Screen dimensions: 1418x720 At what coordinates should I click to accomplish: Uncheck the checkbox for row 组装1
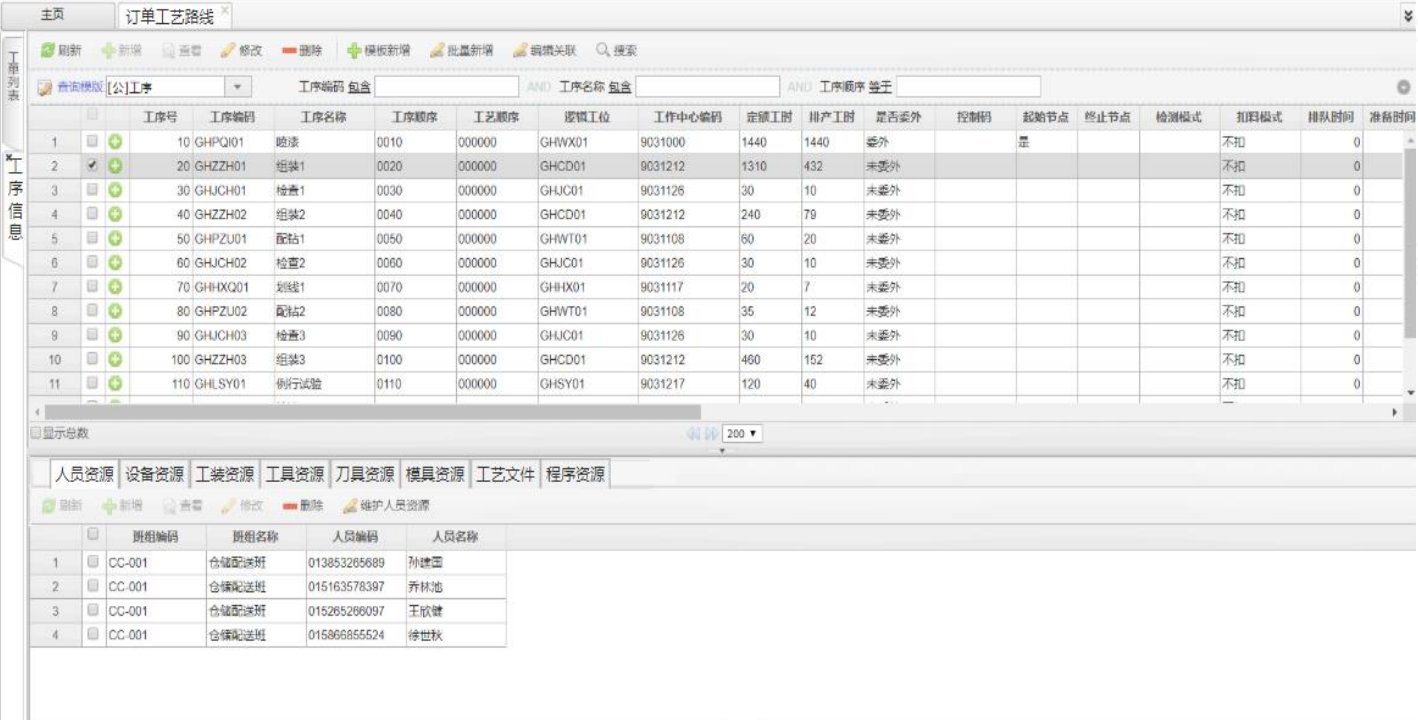[92, 166]
